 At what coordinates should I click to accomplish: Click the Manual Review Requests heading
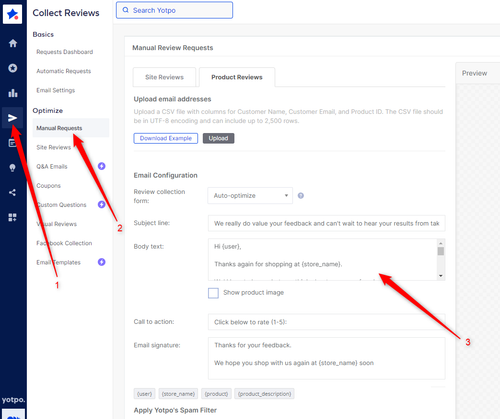tap(173, 48)
